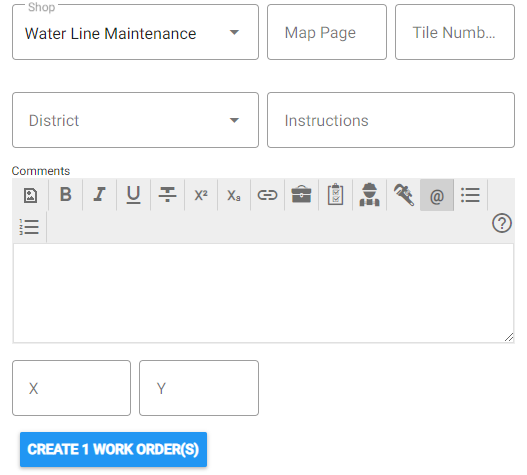The image size is (527, 475).
Task: Open the editor help icon
Action: pyautogui.click(x=502, y=223)
